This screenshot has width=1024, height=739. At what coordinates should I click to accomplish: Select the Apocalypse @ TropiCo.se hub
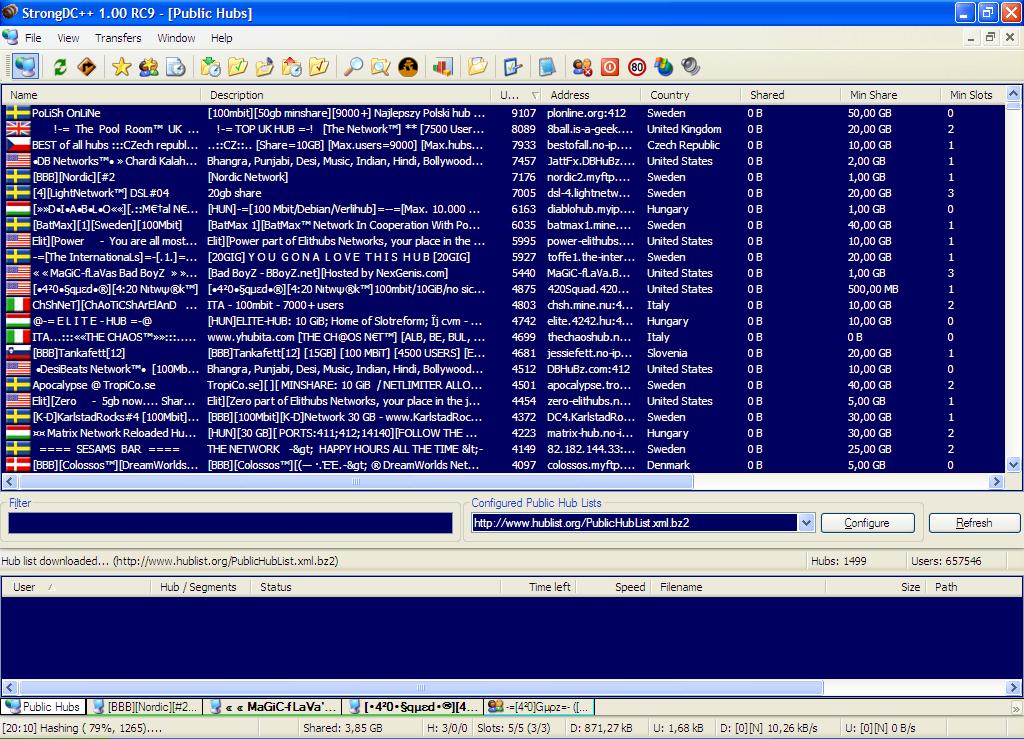click(x=503, y=385)
